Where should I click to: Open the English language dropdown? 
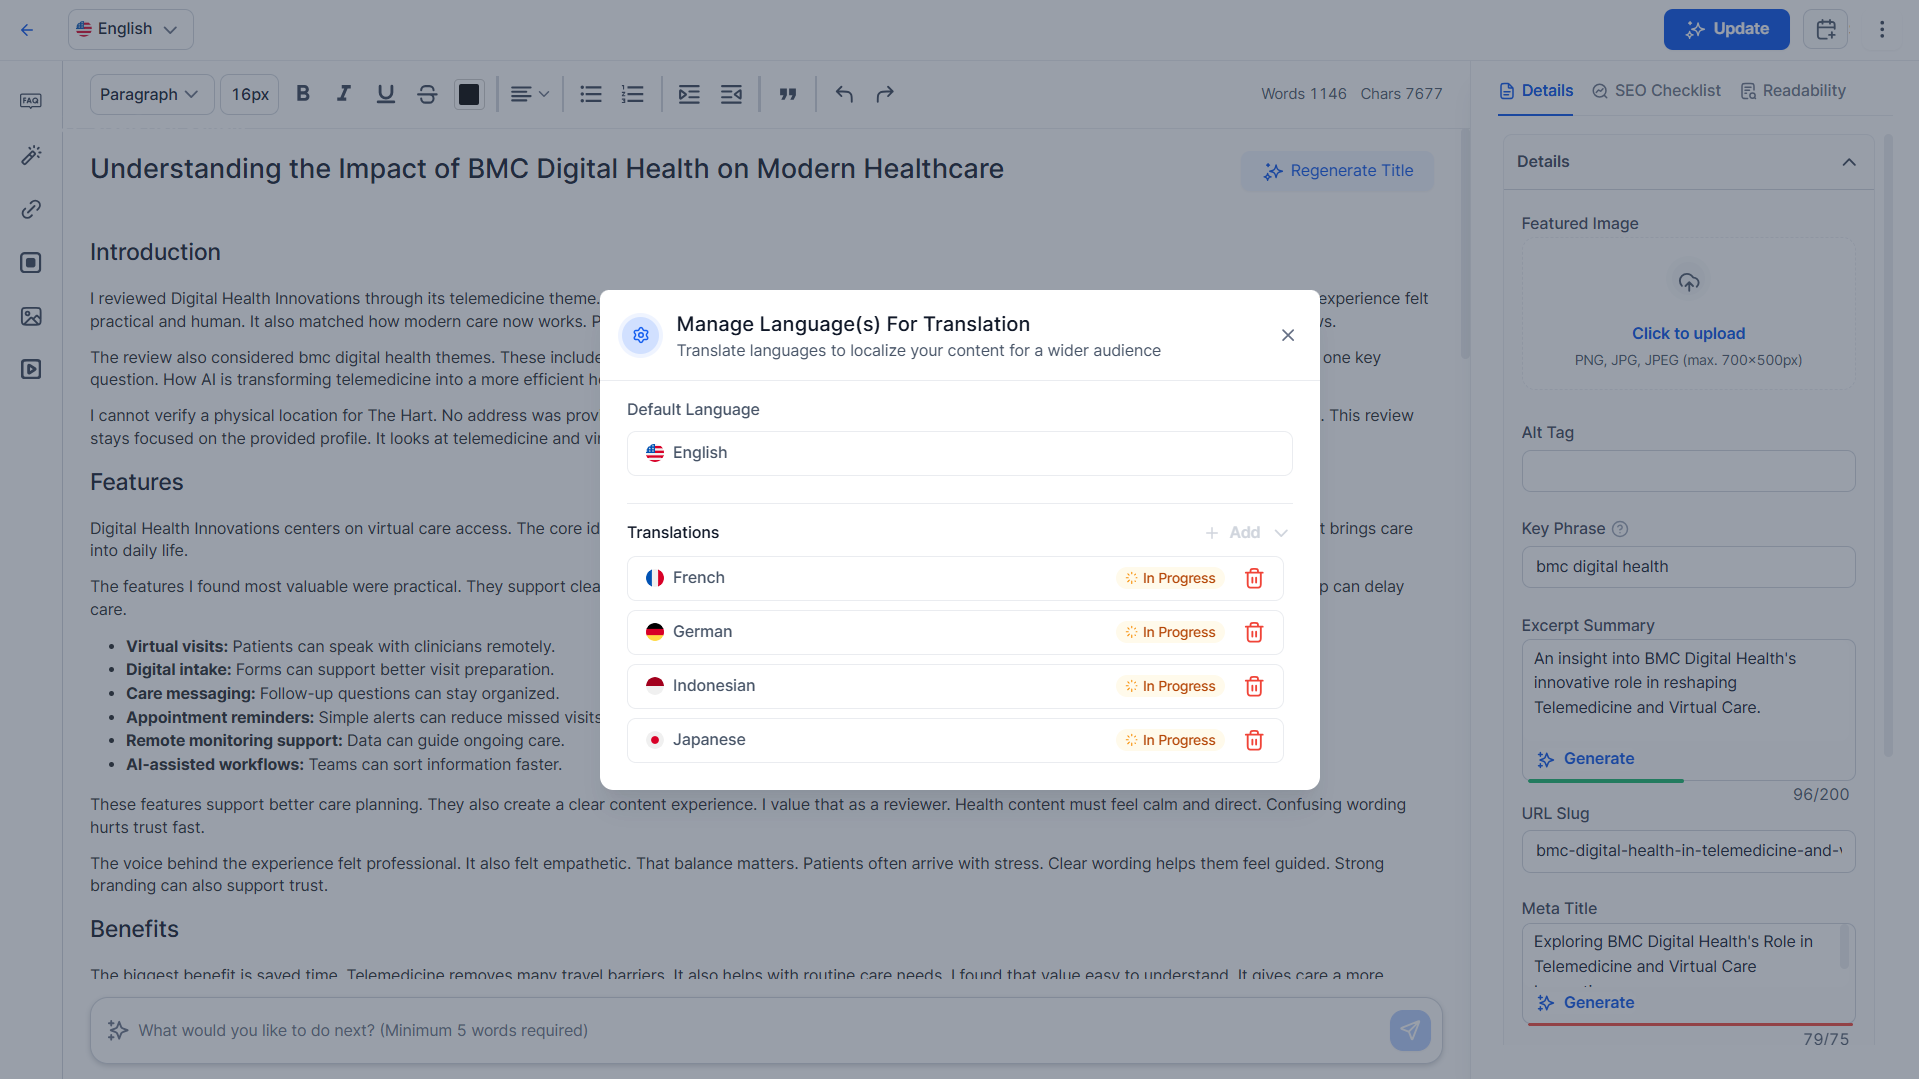(x=130, y=29)
